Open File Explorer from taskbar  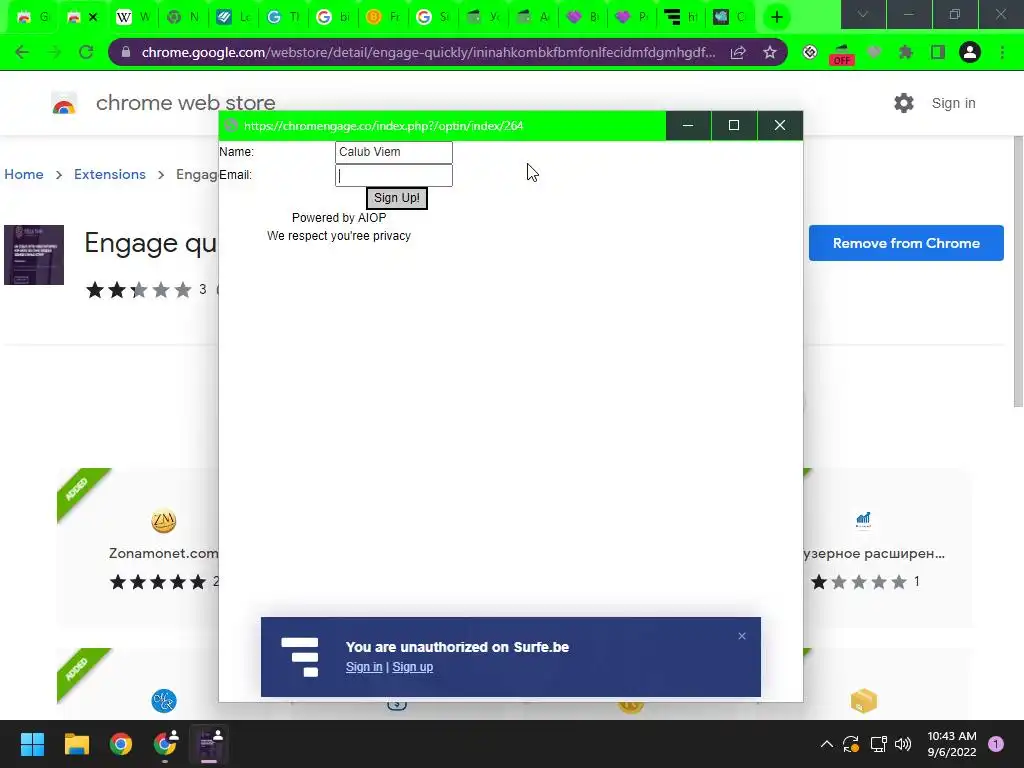pyautogui.click(x=76, y=744)
